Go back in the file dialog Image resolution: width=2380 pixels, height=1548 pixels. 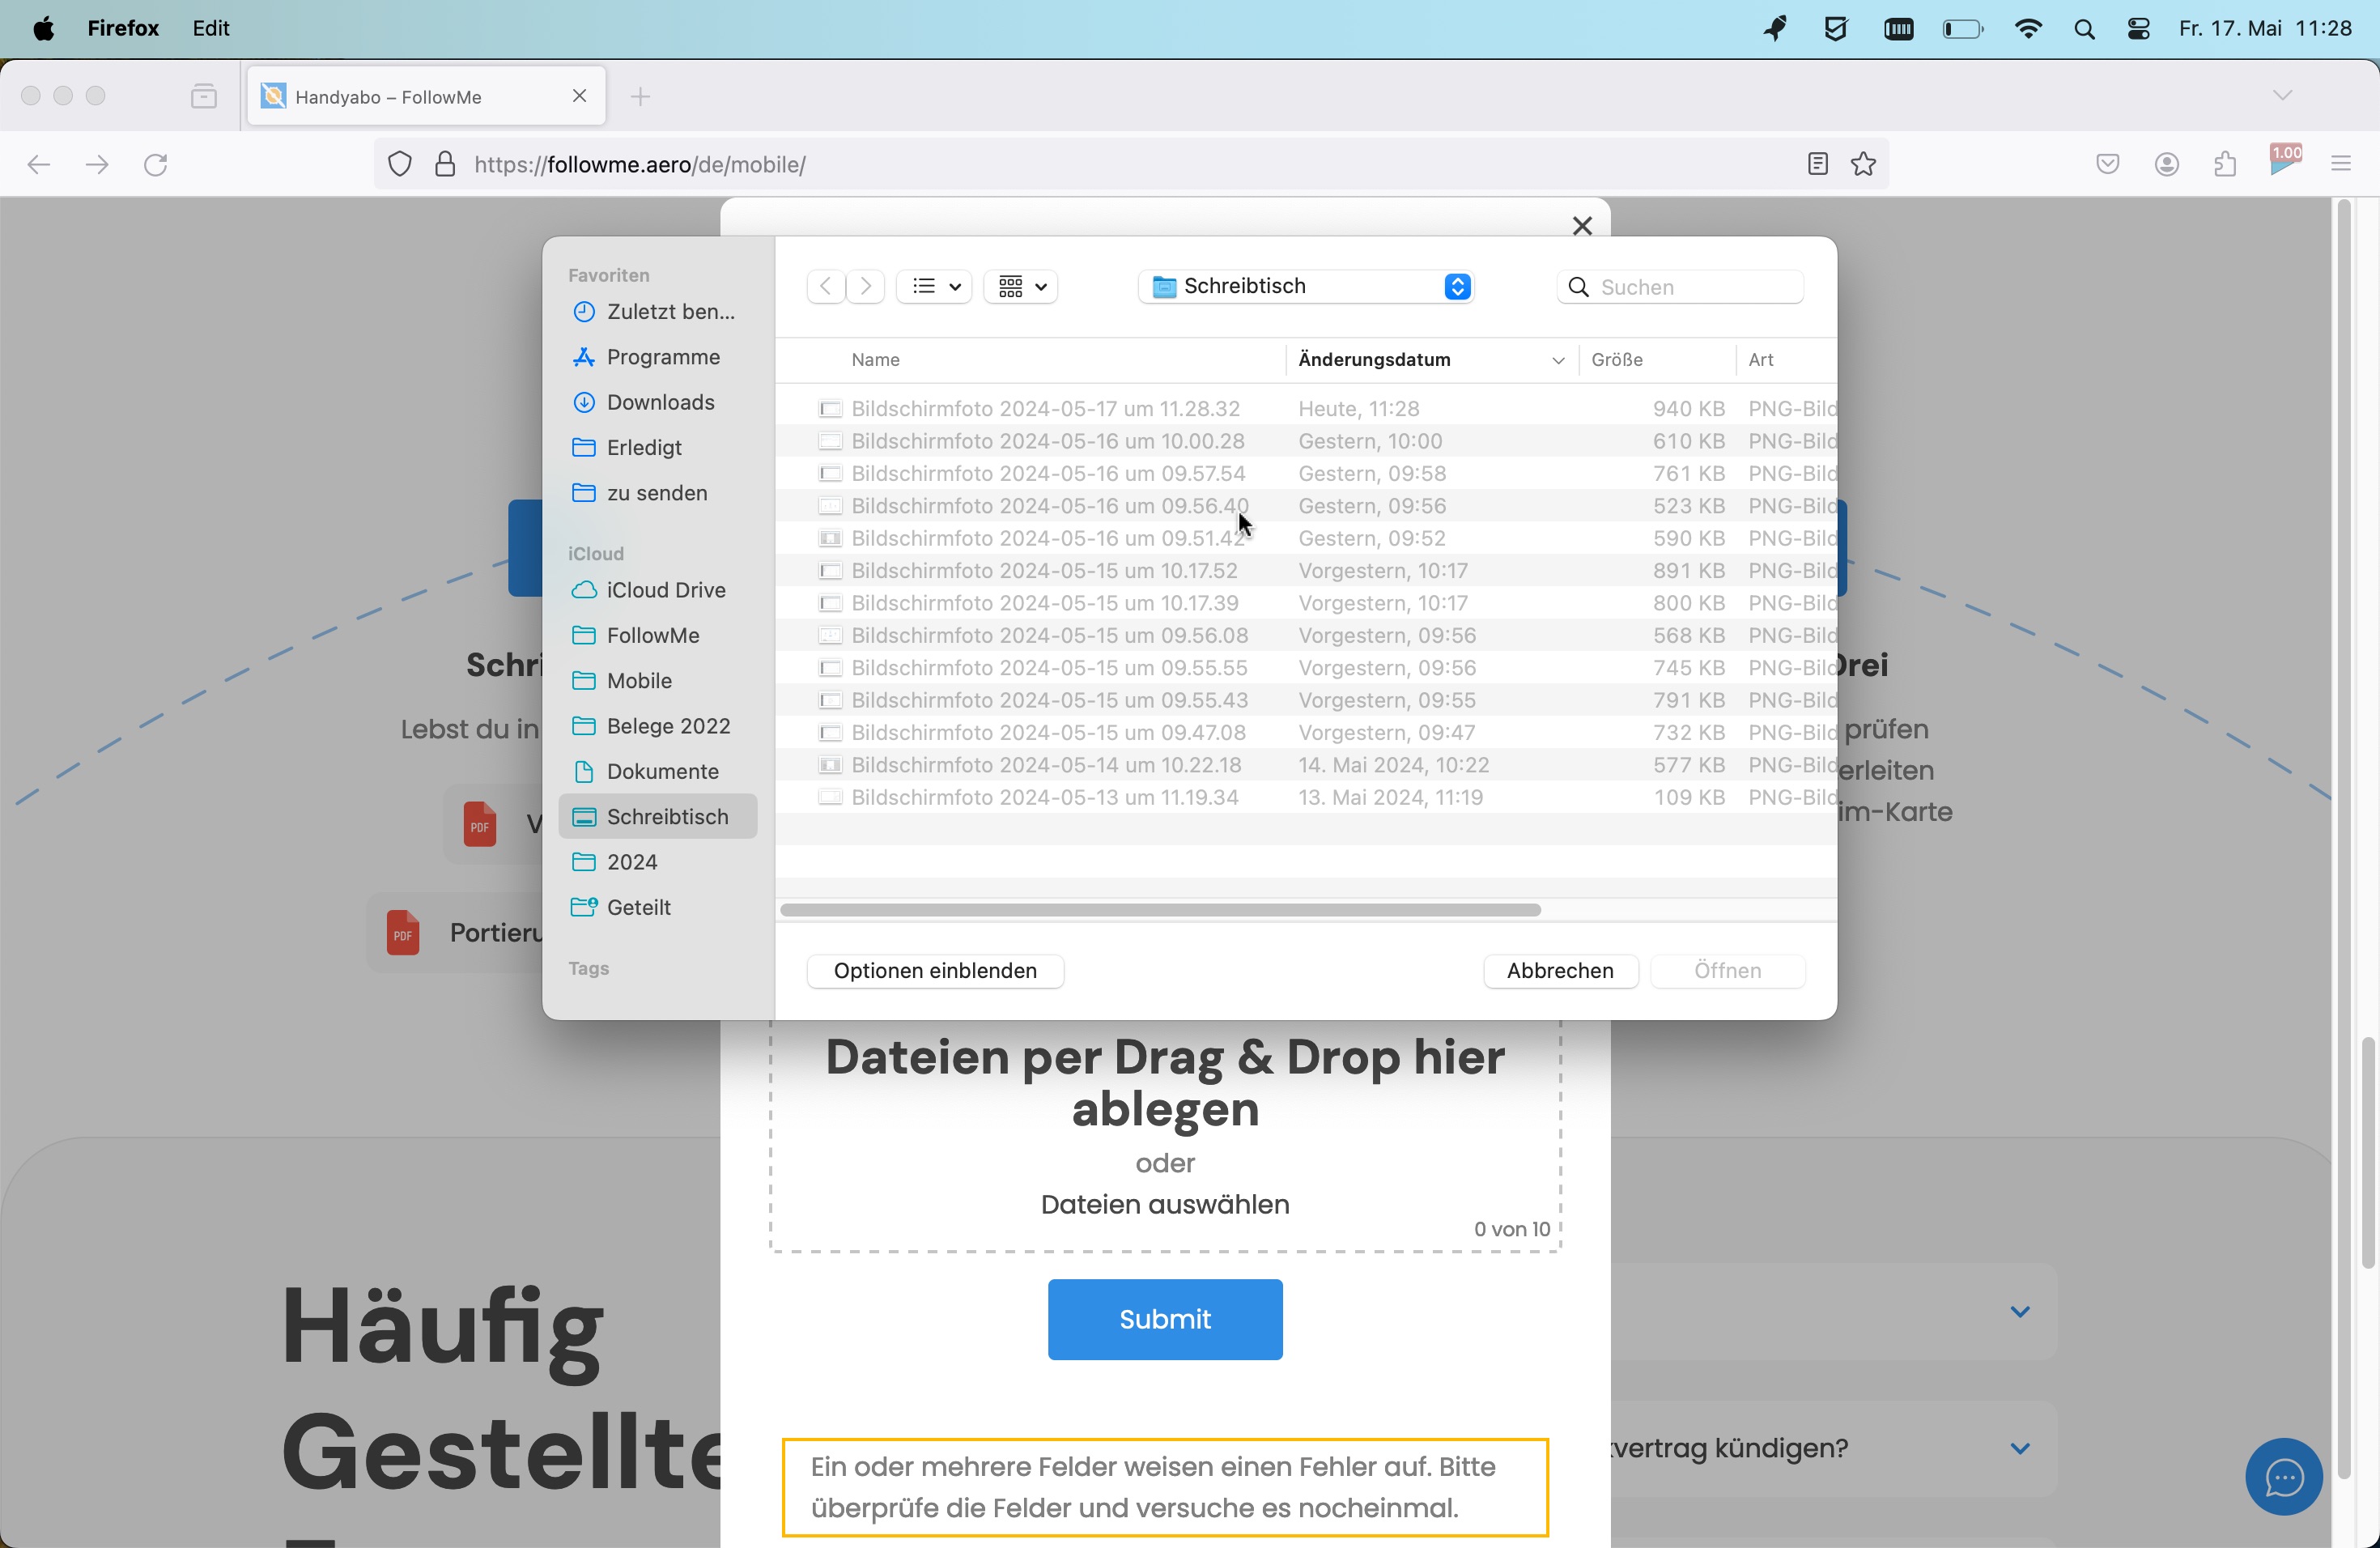[825, 287]
